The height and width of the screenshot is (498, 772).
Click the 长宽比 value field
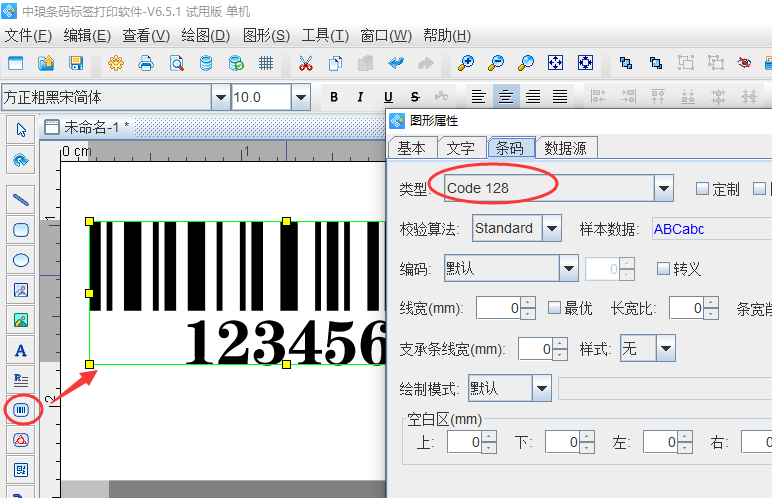coord(686,308)
